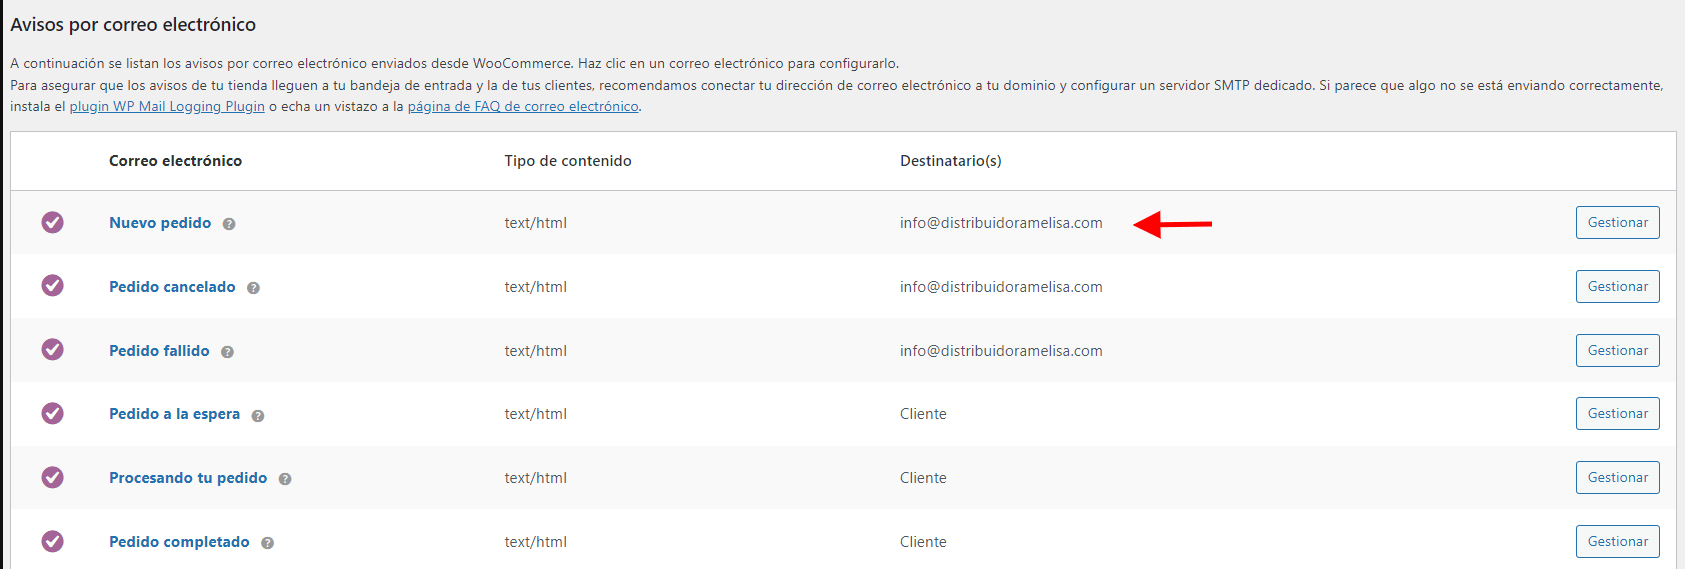
Task: Select Cliente recipient in Procesando tu pedido row
Action: point(923,478)
